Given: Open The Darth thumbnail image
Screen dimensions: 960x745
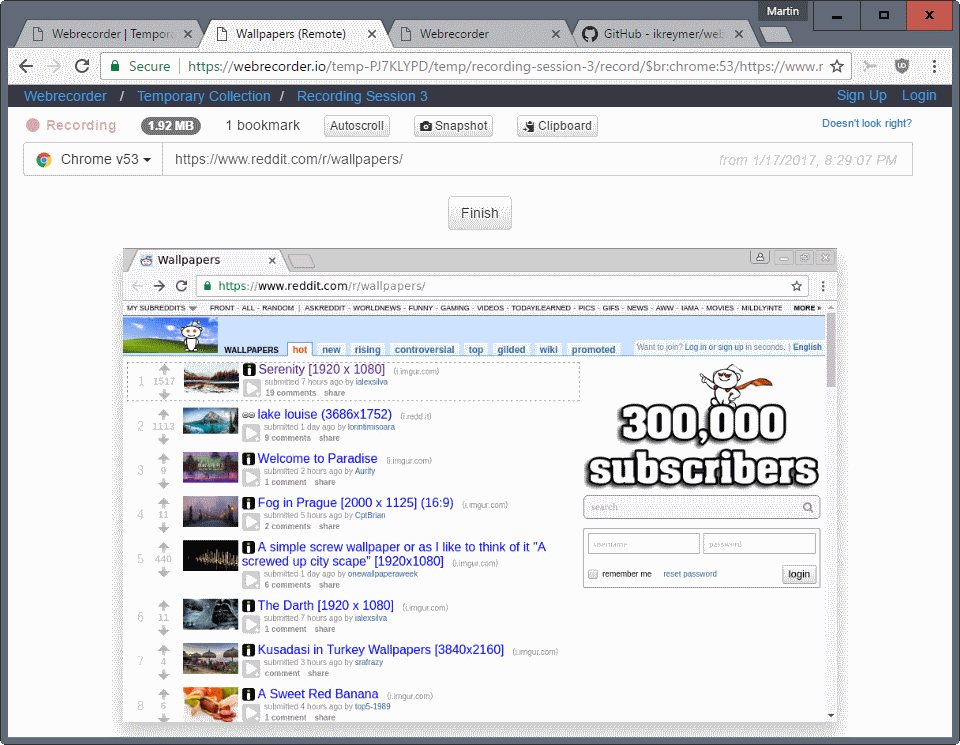Looking at the screenshot, I should pos(210,614).
